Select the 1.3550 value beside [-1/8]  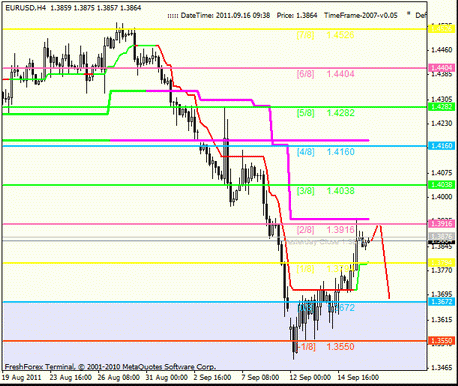(340, 347)
